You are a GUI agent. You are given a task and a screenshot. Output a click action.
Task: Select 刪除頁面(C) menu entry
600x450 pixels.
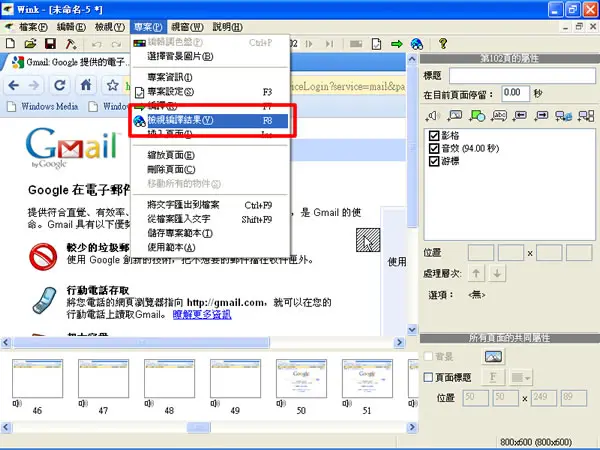click(210, 170)
